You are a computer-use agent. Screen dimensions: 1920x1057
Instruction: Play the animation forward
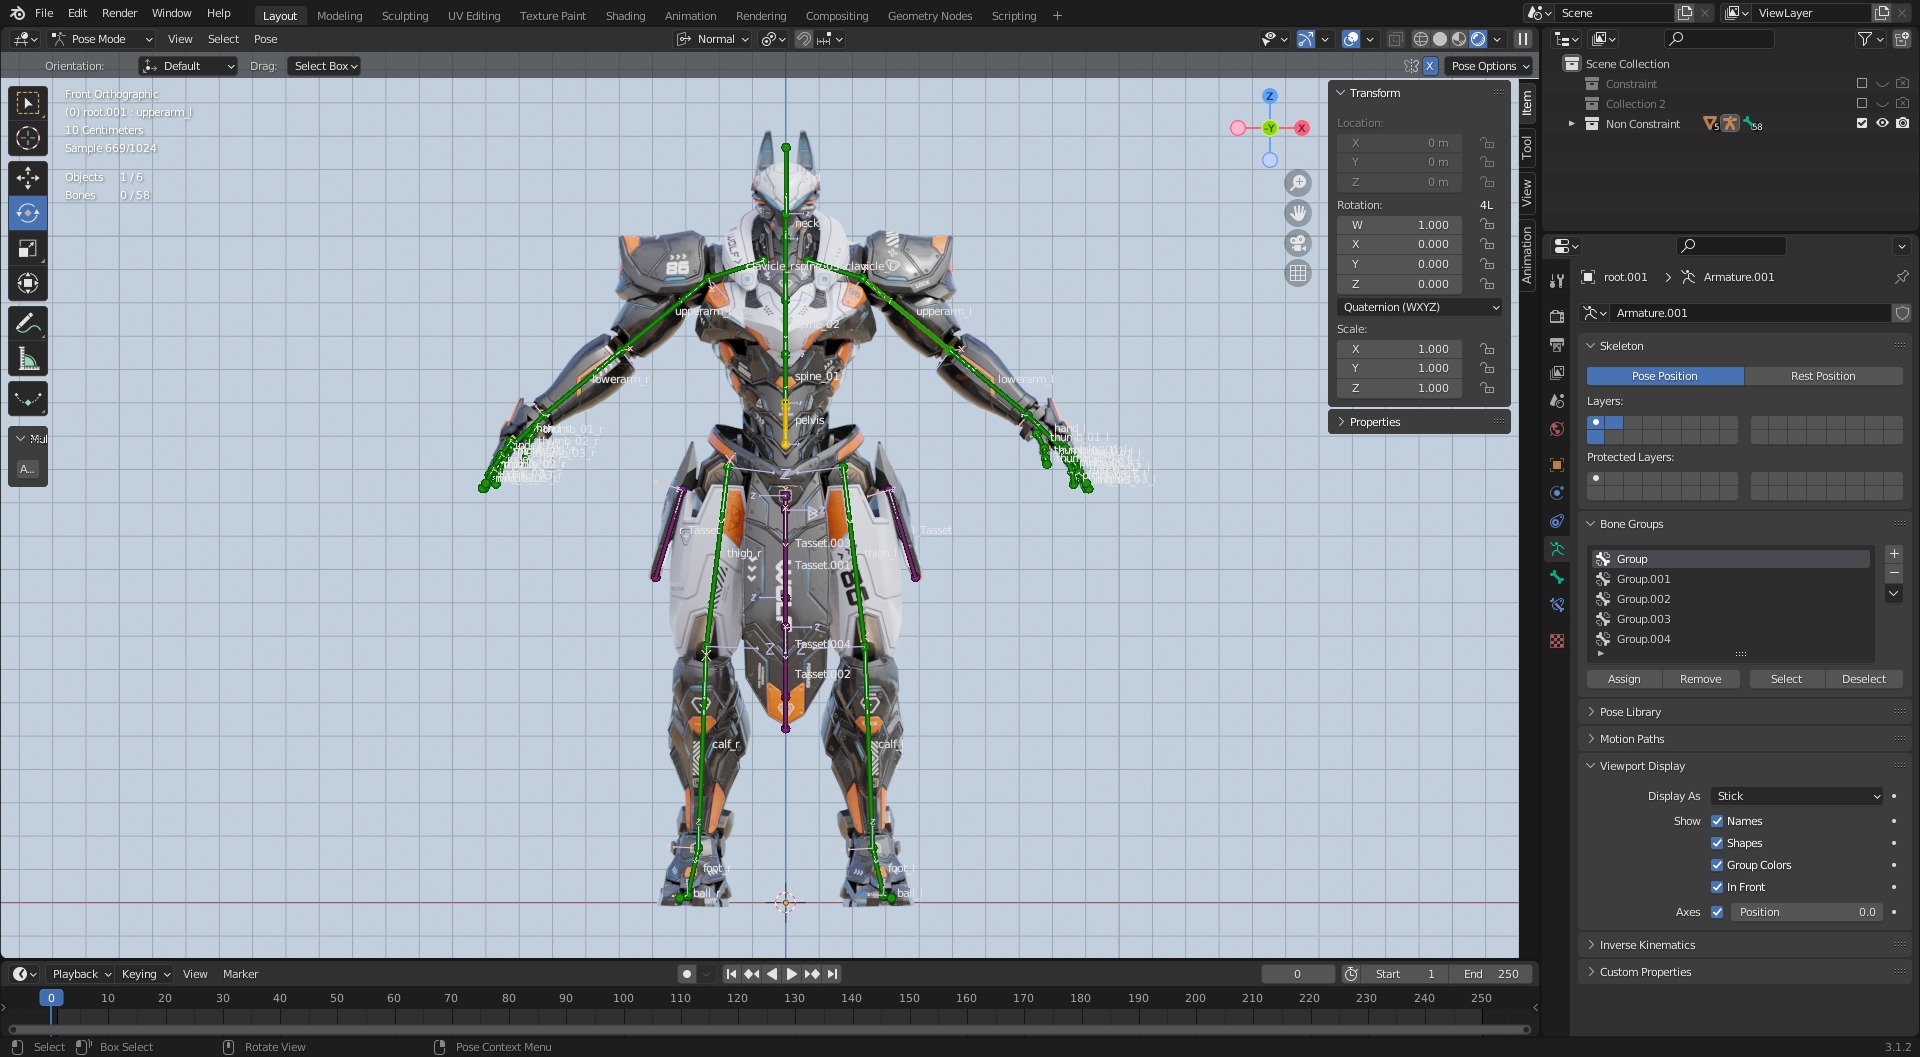791,974
